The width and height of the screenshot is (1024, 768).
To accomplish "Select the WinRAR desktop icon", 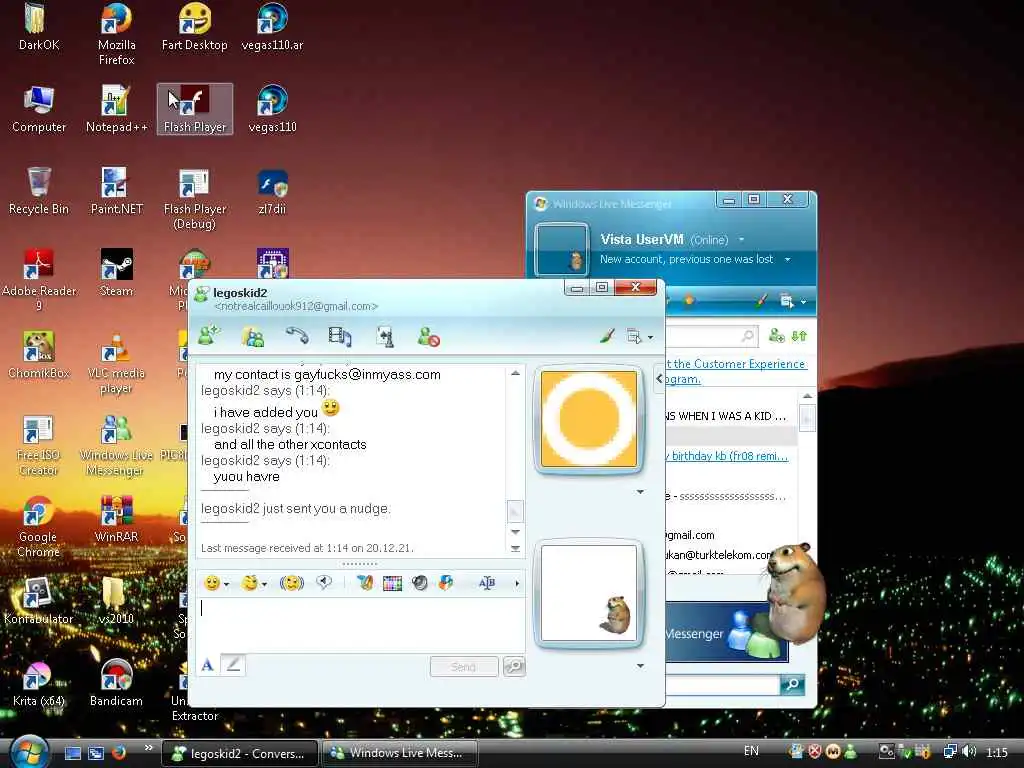I will coord(116,519).
